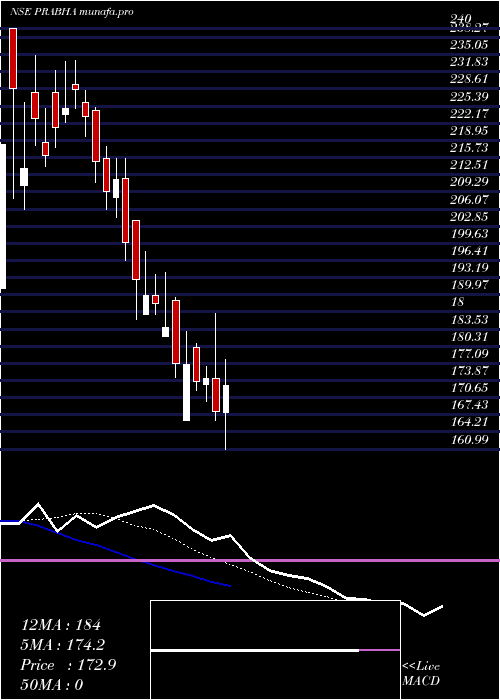This screenshot has height=700, width=500.
Task: Click the 177.09 price axis label
Action: [x=469, y=354]
